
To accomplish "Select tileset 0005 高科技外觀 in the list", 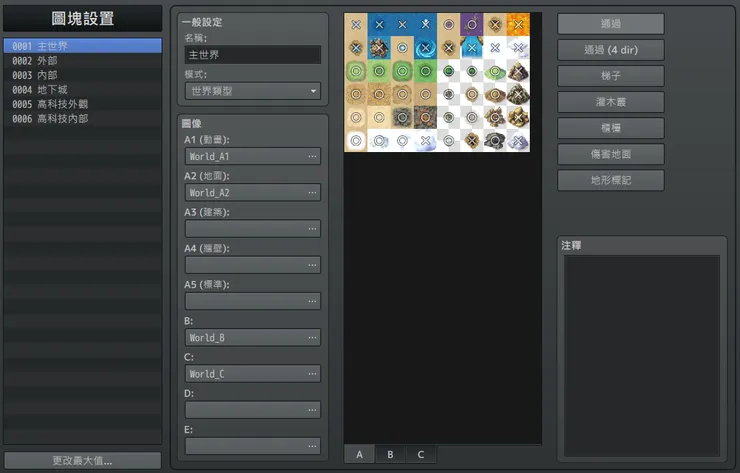I will (83, 104).
